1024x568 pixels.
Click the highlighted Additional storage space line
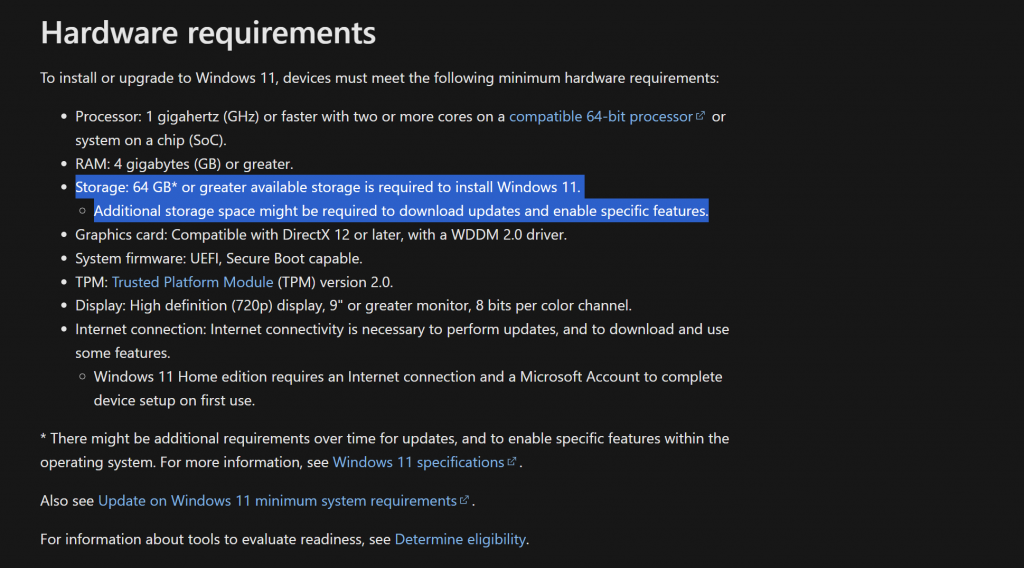pos(400,211)
